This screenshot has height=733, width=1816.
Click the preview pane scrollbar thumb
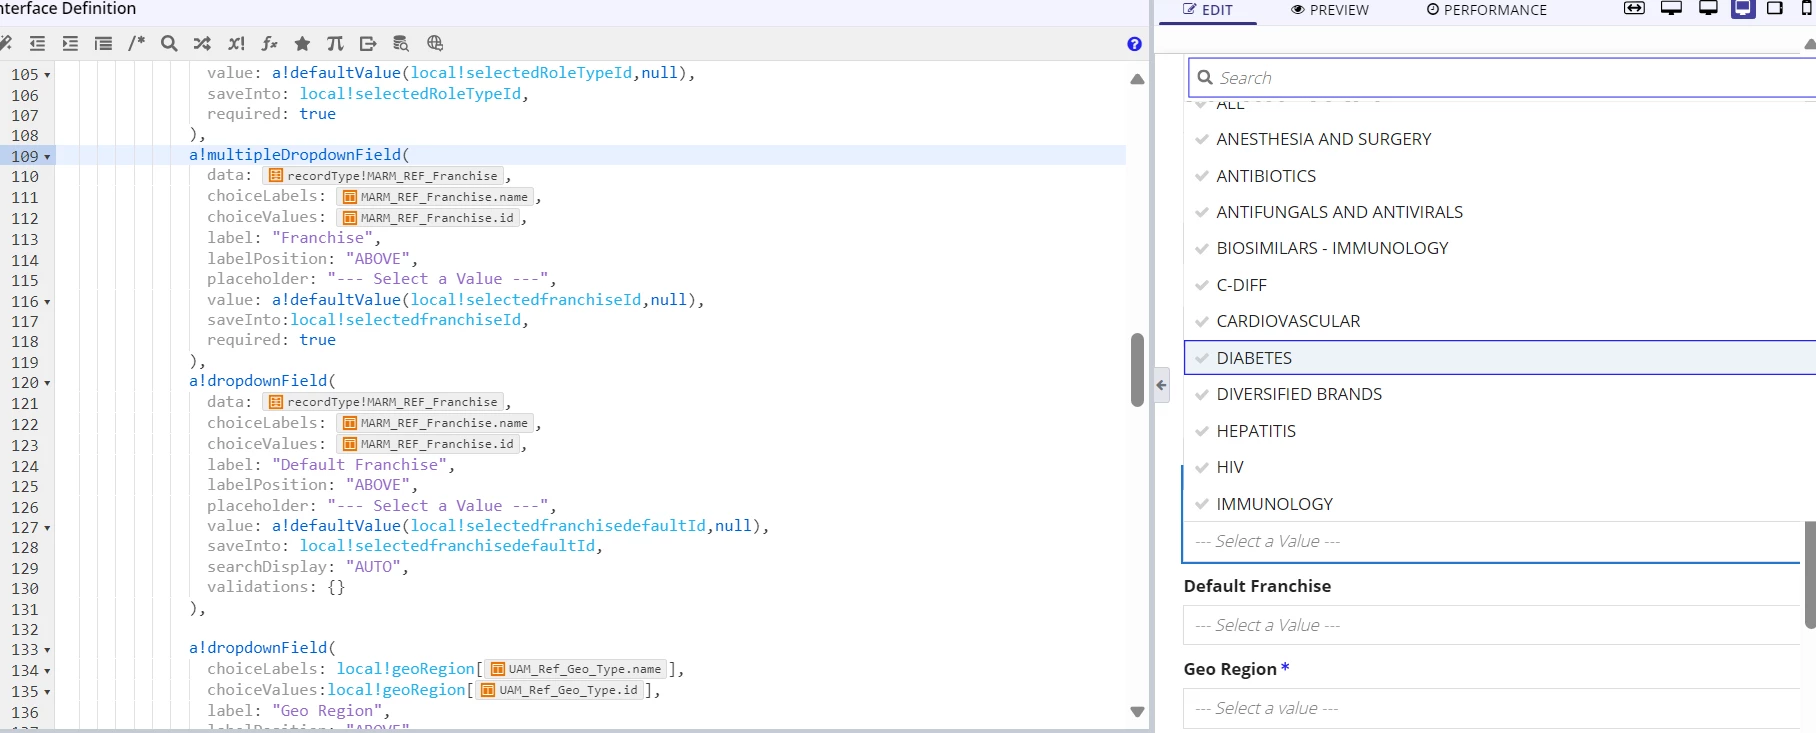[1810, 575]
